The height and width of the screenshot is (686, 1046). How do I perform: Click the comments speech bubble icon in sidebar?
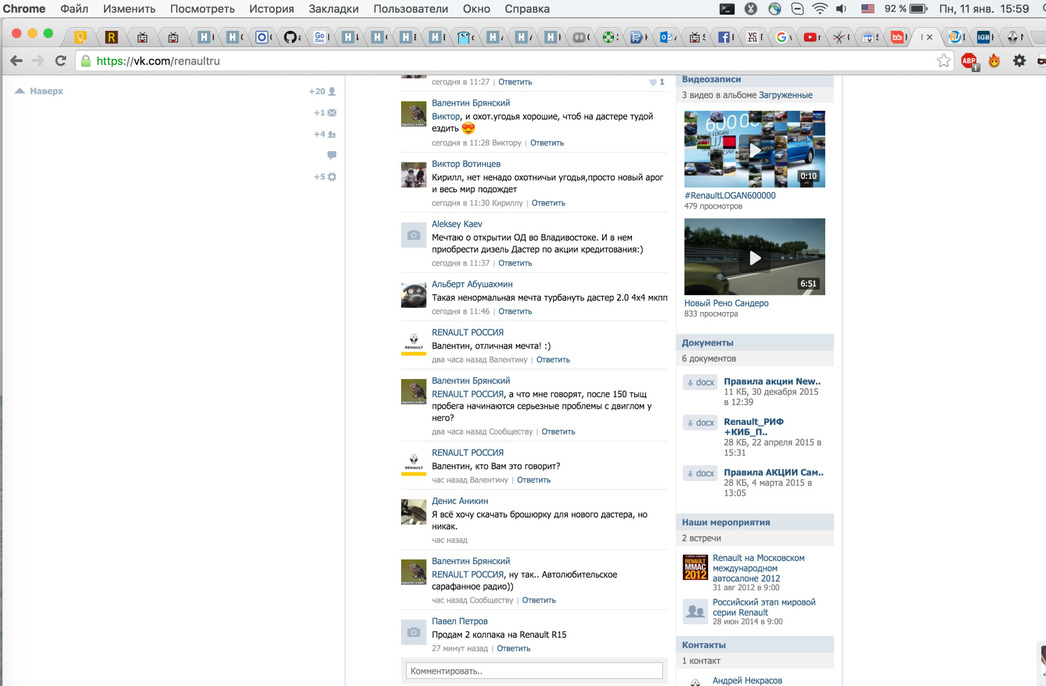331,155
